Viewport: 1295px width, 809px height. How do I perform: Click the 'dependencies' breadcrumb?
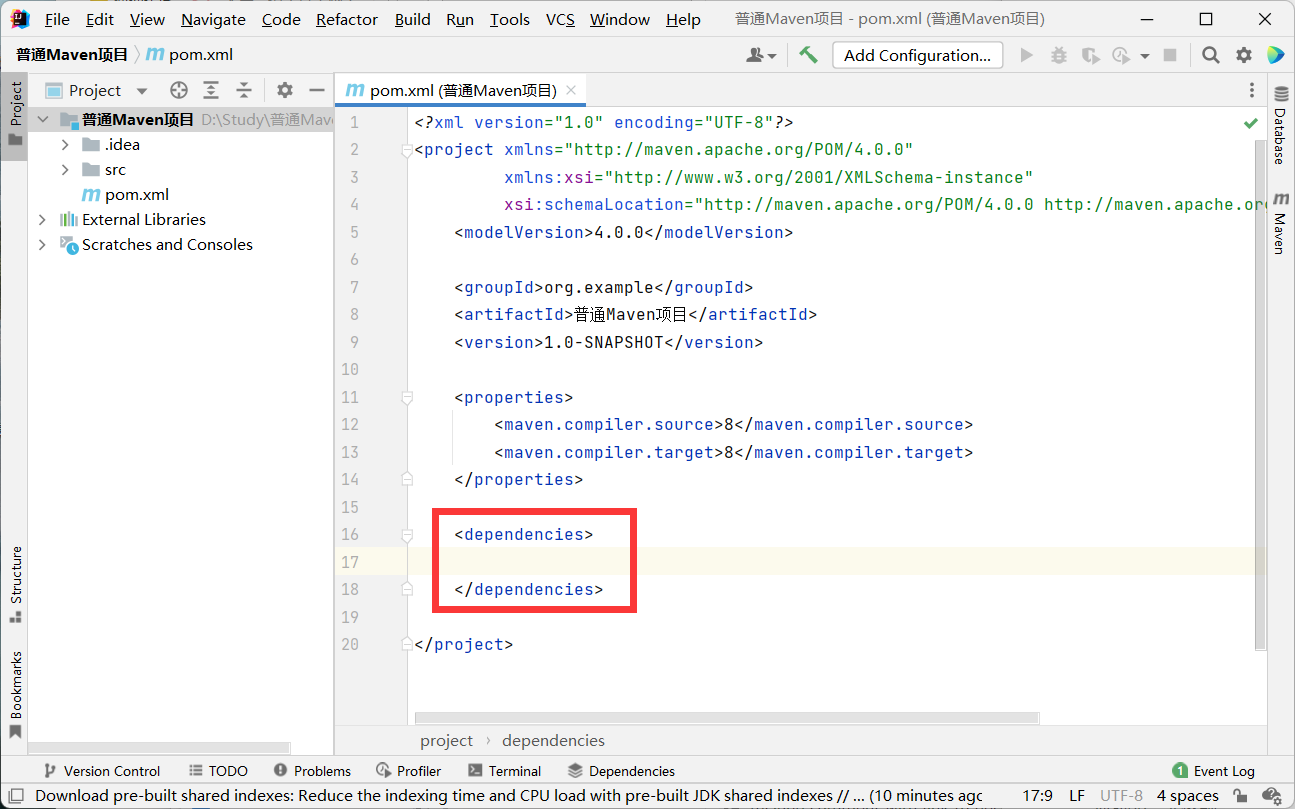coord(553,741)
